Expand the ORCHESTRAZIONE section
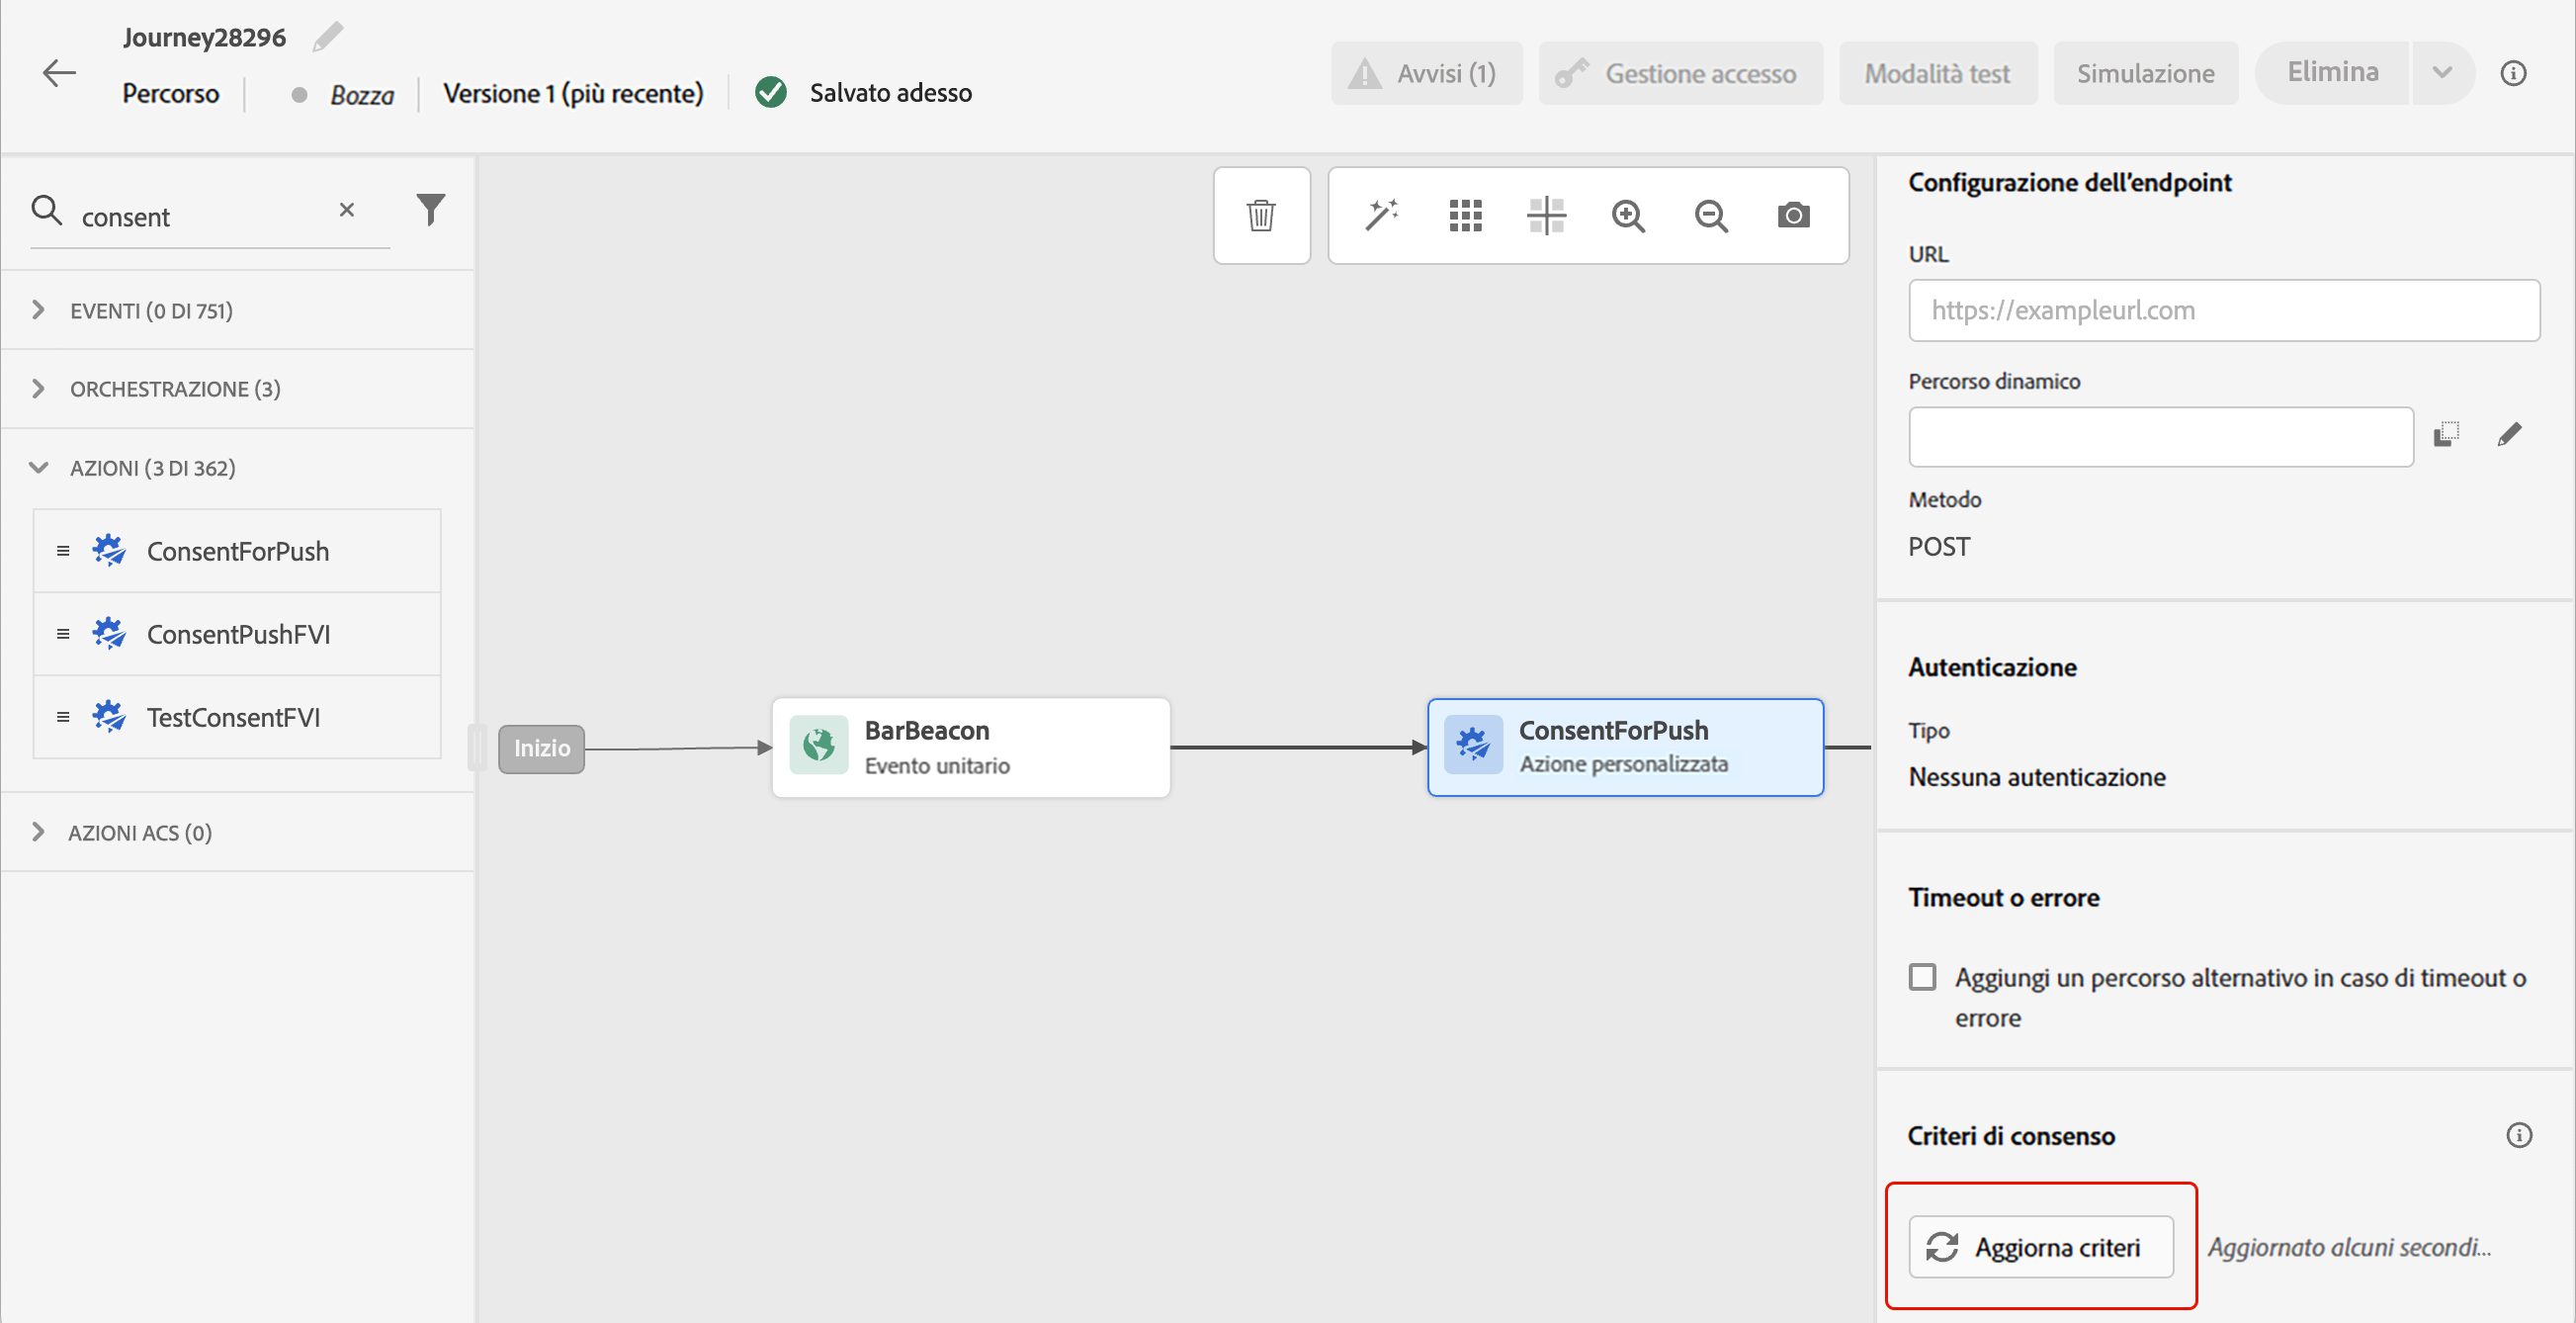The width and height of the screenshot is (2576, 1323). (38, 389)
